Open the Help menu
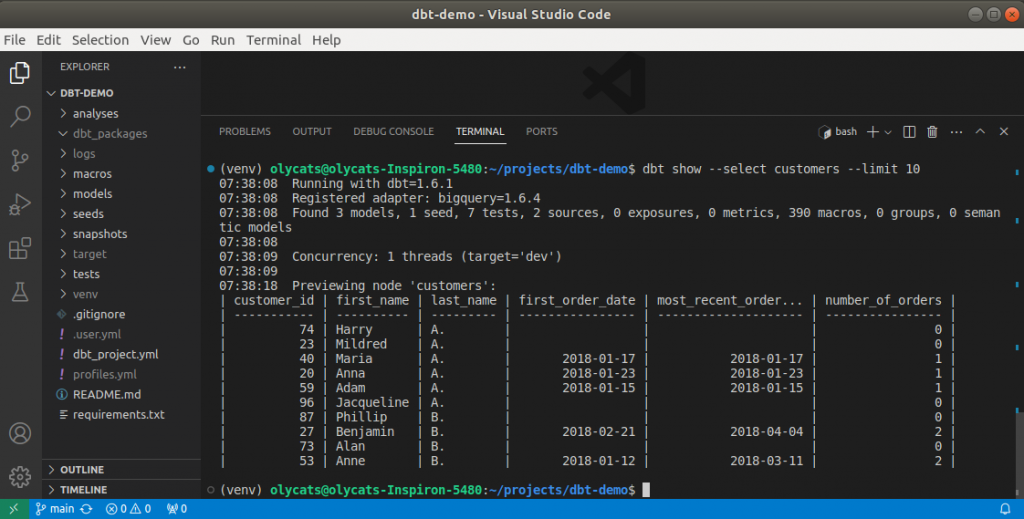The height and width of the screenshot is (519, 1024). pyautogui.click(x=327, y=40)
